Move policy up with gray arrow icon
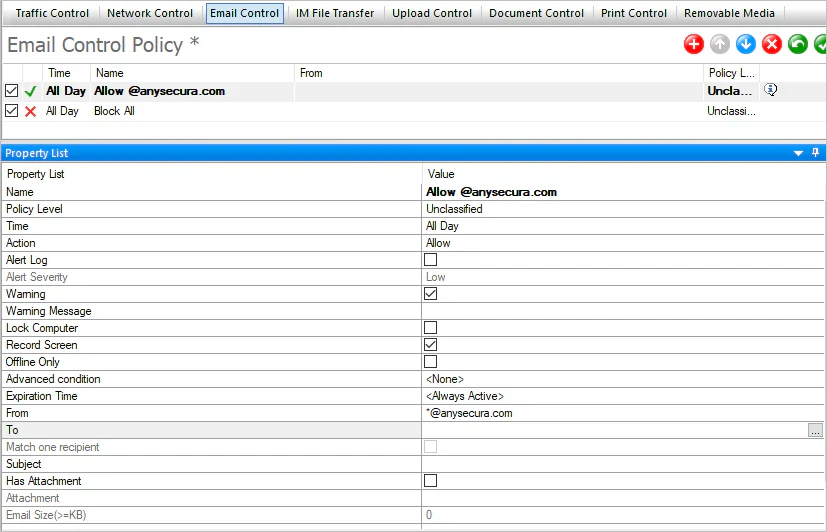The image size is (827, 532). tap(720, 44)
